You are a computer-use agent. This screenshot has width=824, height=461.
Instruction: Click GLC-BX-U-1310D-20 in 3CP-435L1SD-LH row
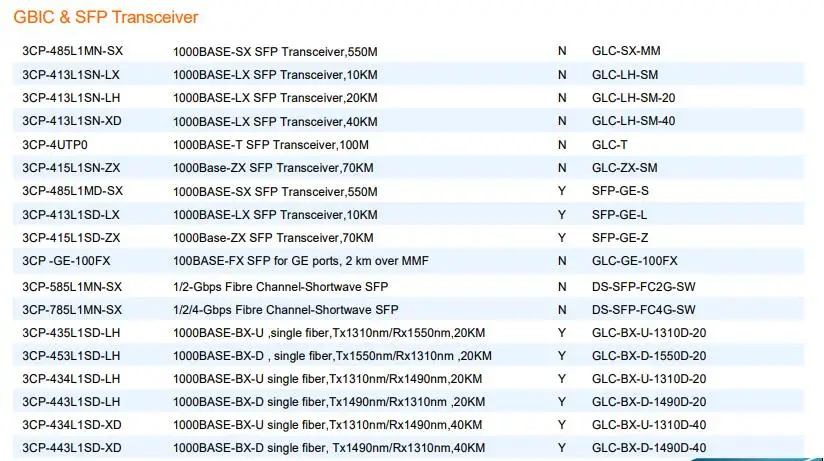point(649,333)
